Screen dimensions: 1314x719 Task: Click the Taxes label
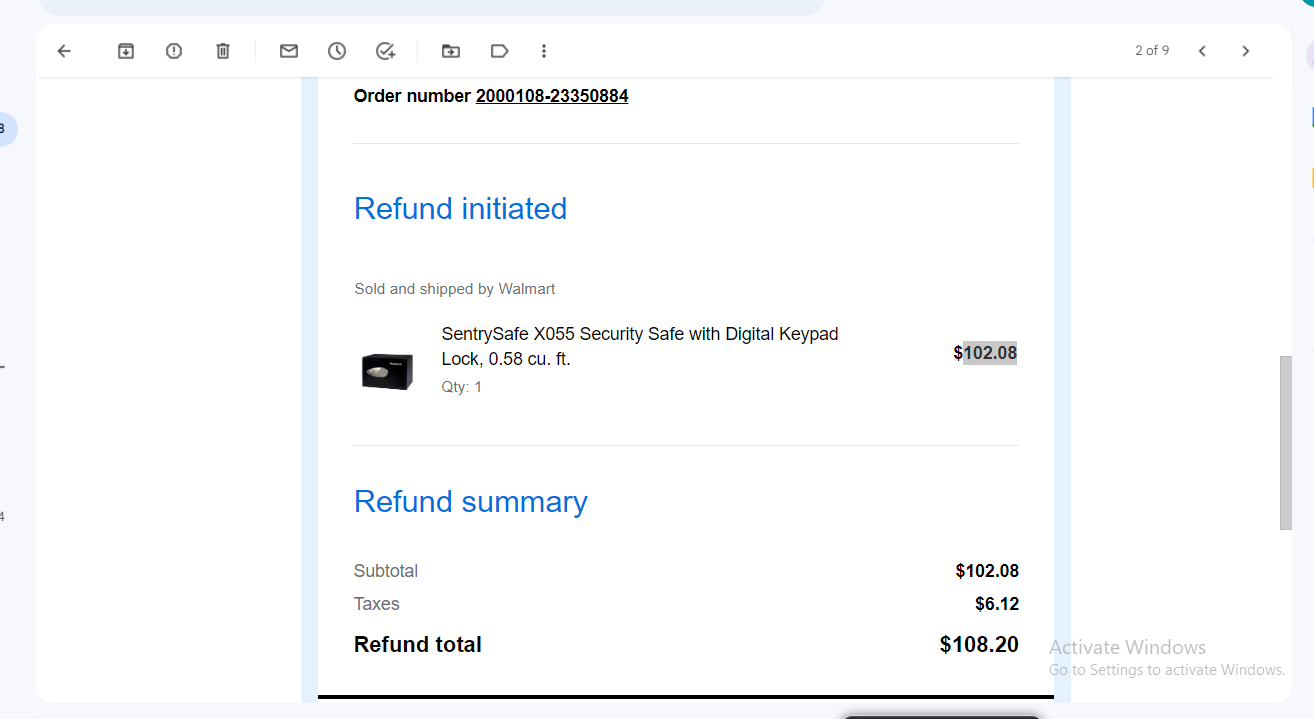click(x=377, y=604)
